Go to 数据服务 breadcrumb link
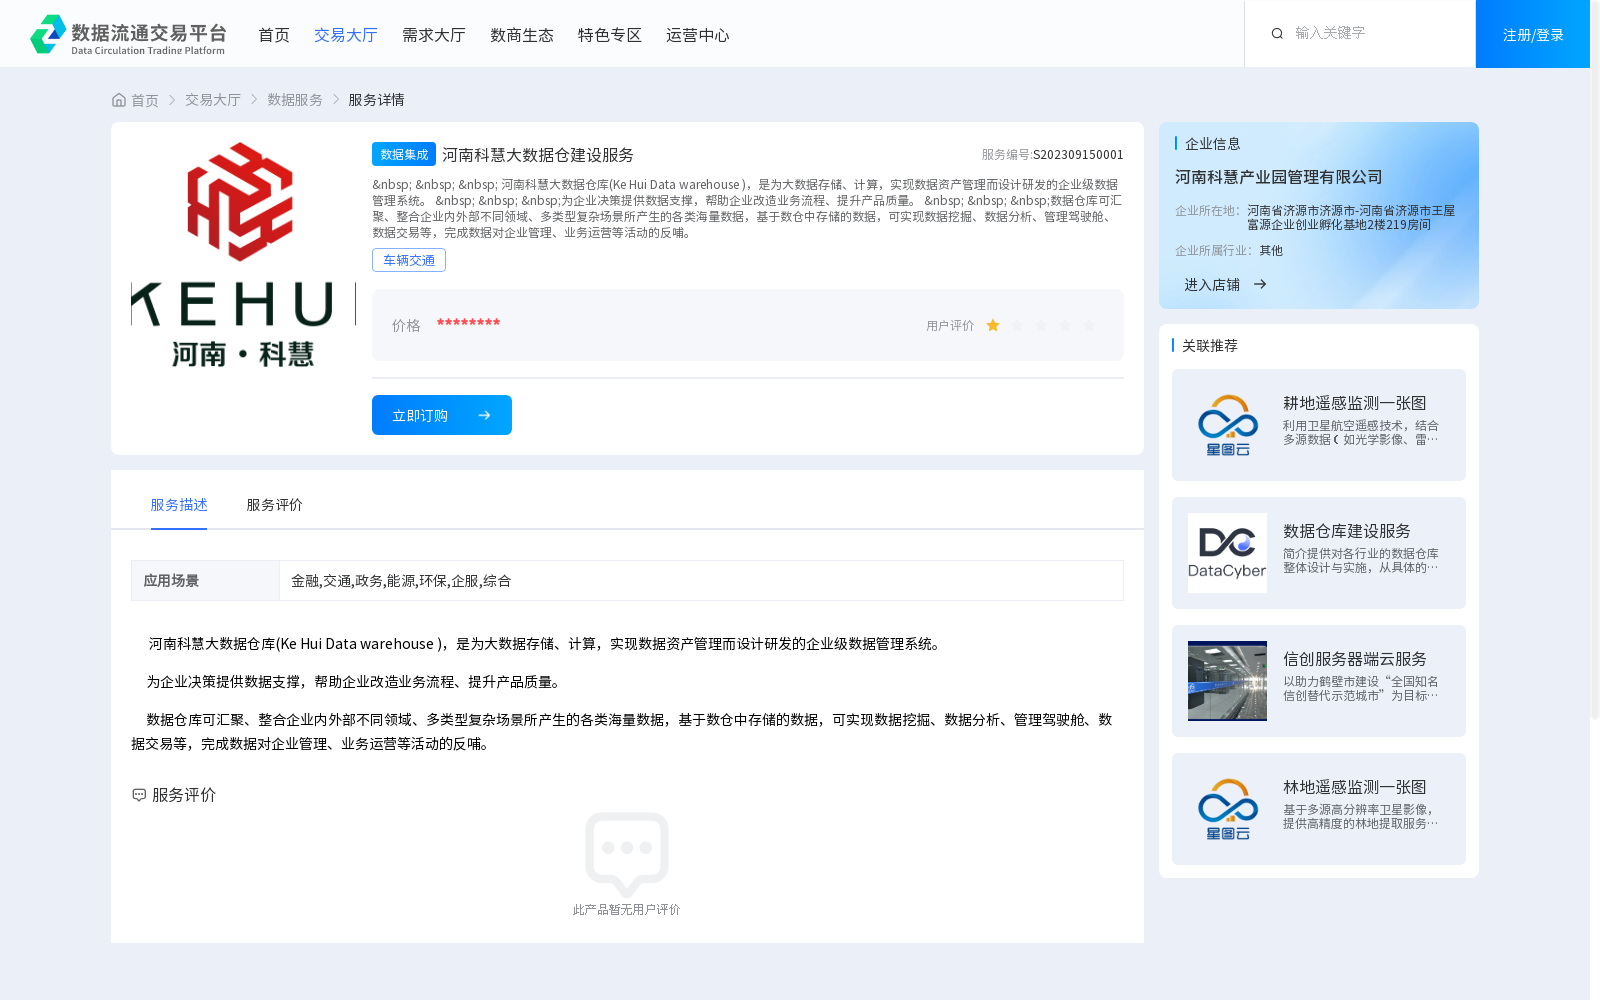 (x=295, y=100)
